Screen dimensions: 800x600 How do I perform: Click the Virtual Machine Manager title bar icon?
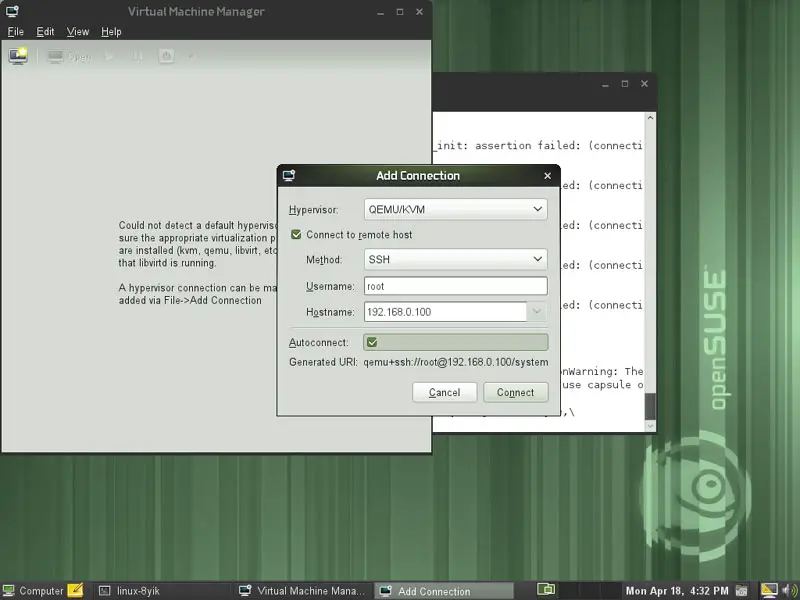(x=12, y=11)
